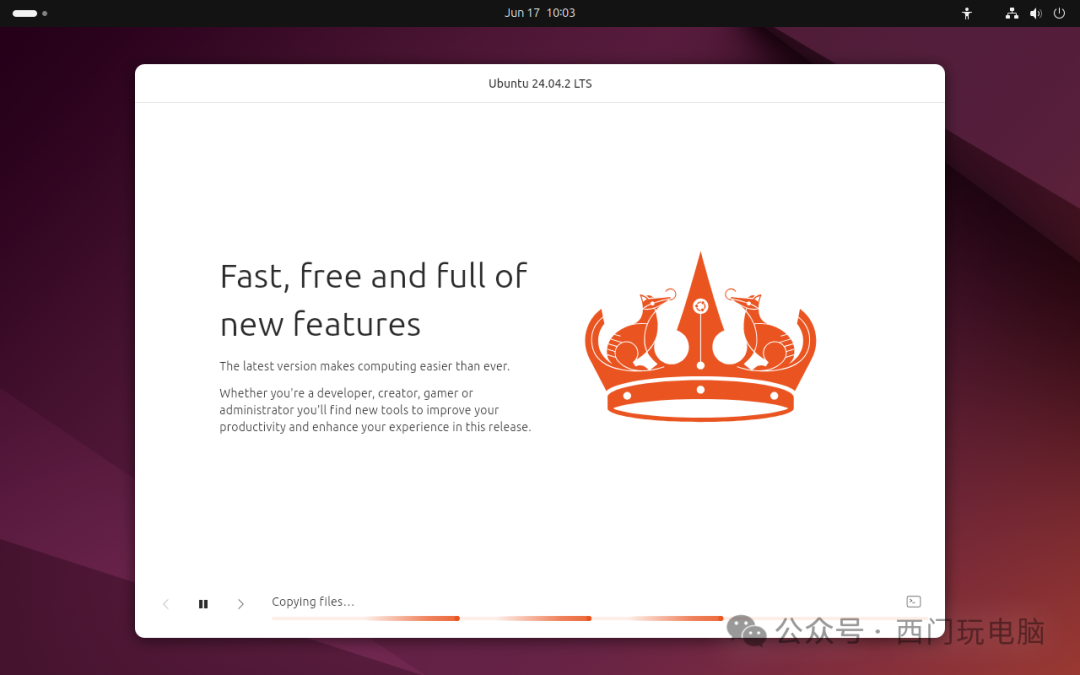The image size is (1080, 675).
Task: Click the orange crown illustration
Action: tap(700, 337)
